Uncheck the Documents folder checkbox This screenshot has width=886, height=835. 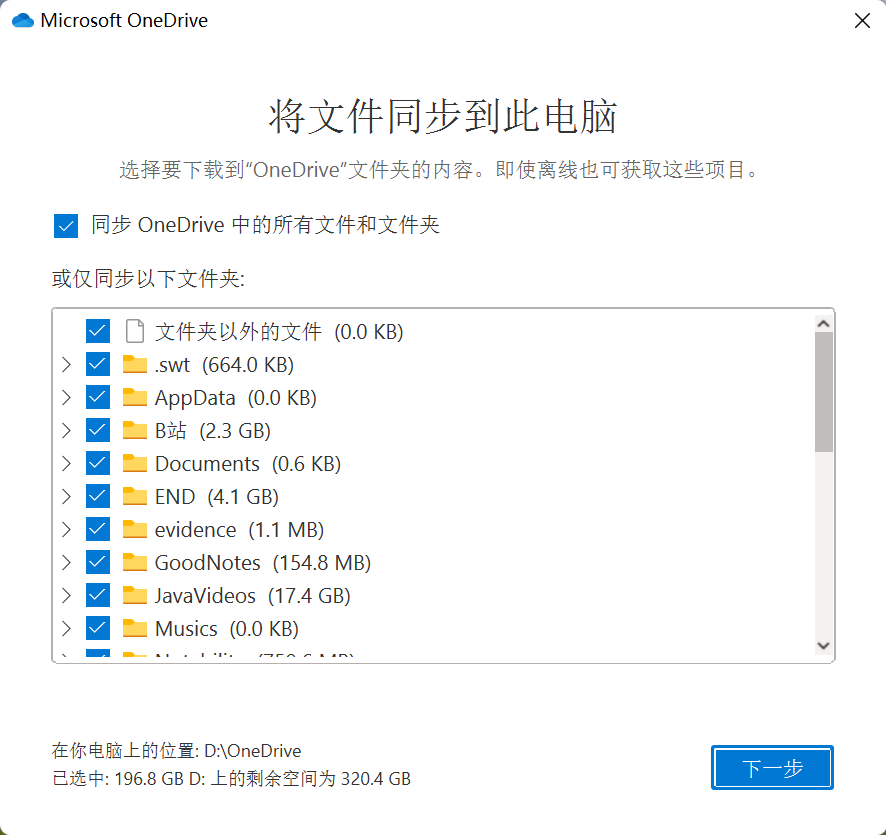[98, 463]
